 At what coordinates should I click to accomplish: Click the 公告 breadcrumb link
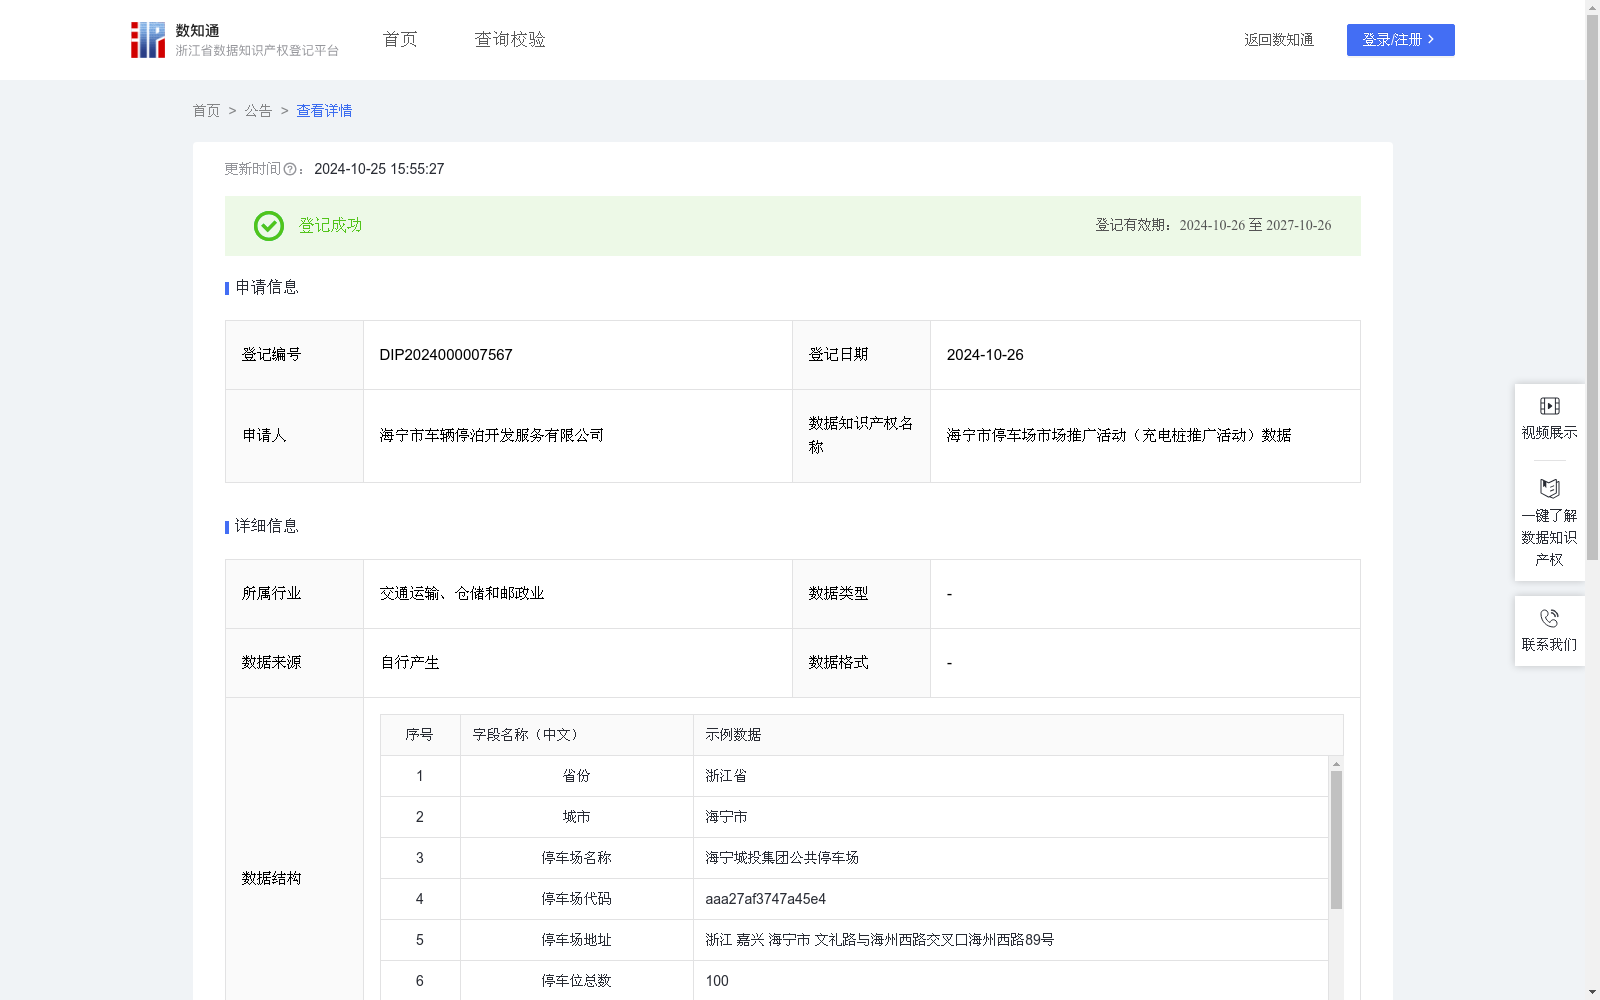(258, 111)
